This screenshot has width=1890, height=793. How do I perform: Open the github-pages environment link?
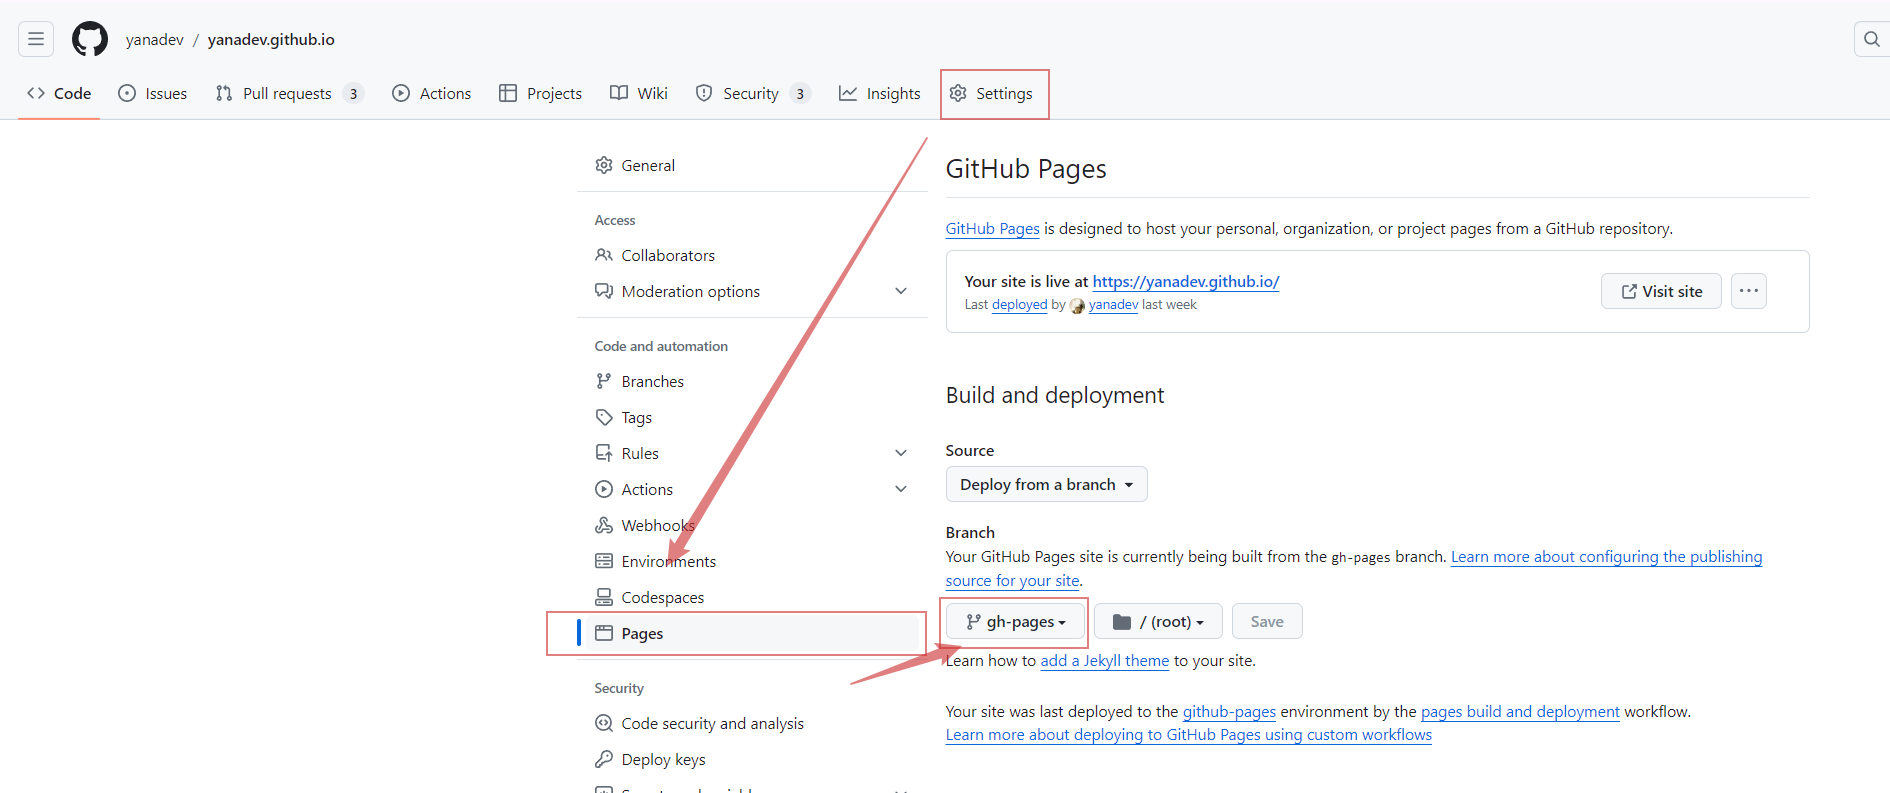tap(1229, 712)
